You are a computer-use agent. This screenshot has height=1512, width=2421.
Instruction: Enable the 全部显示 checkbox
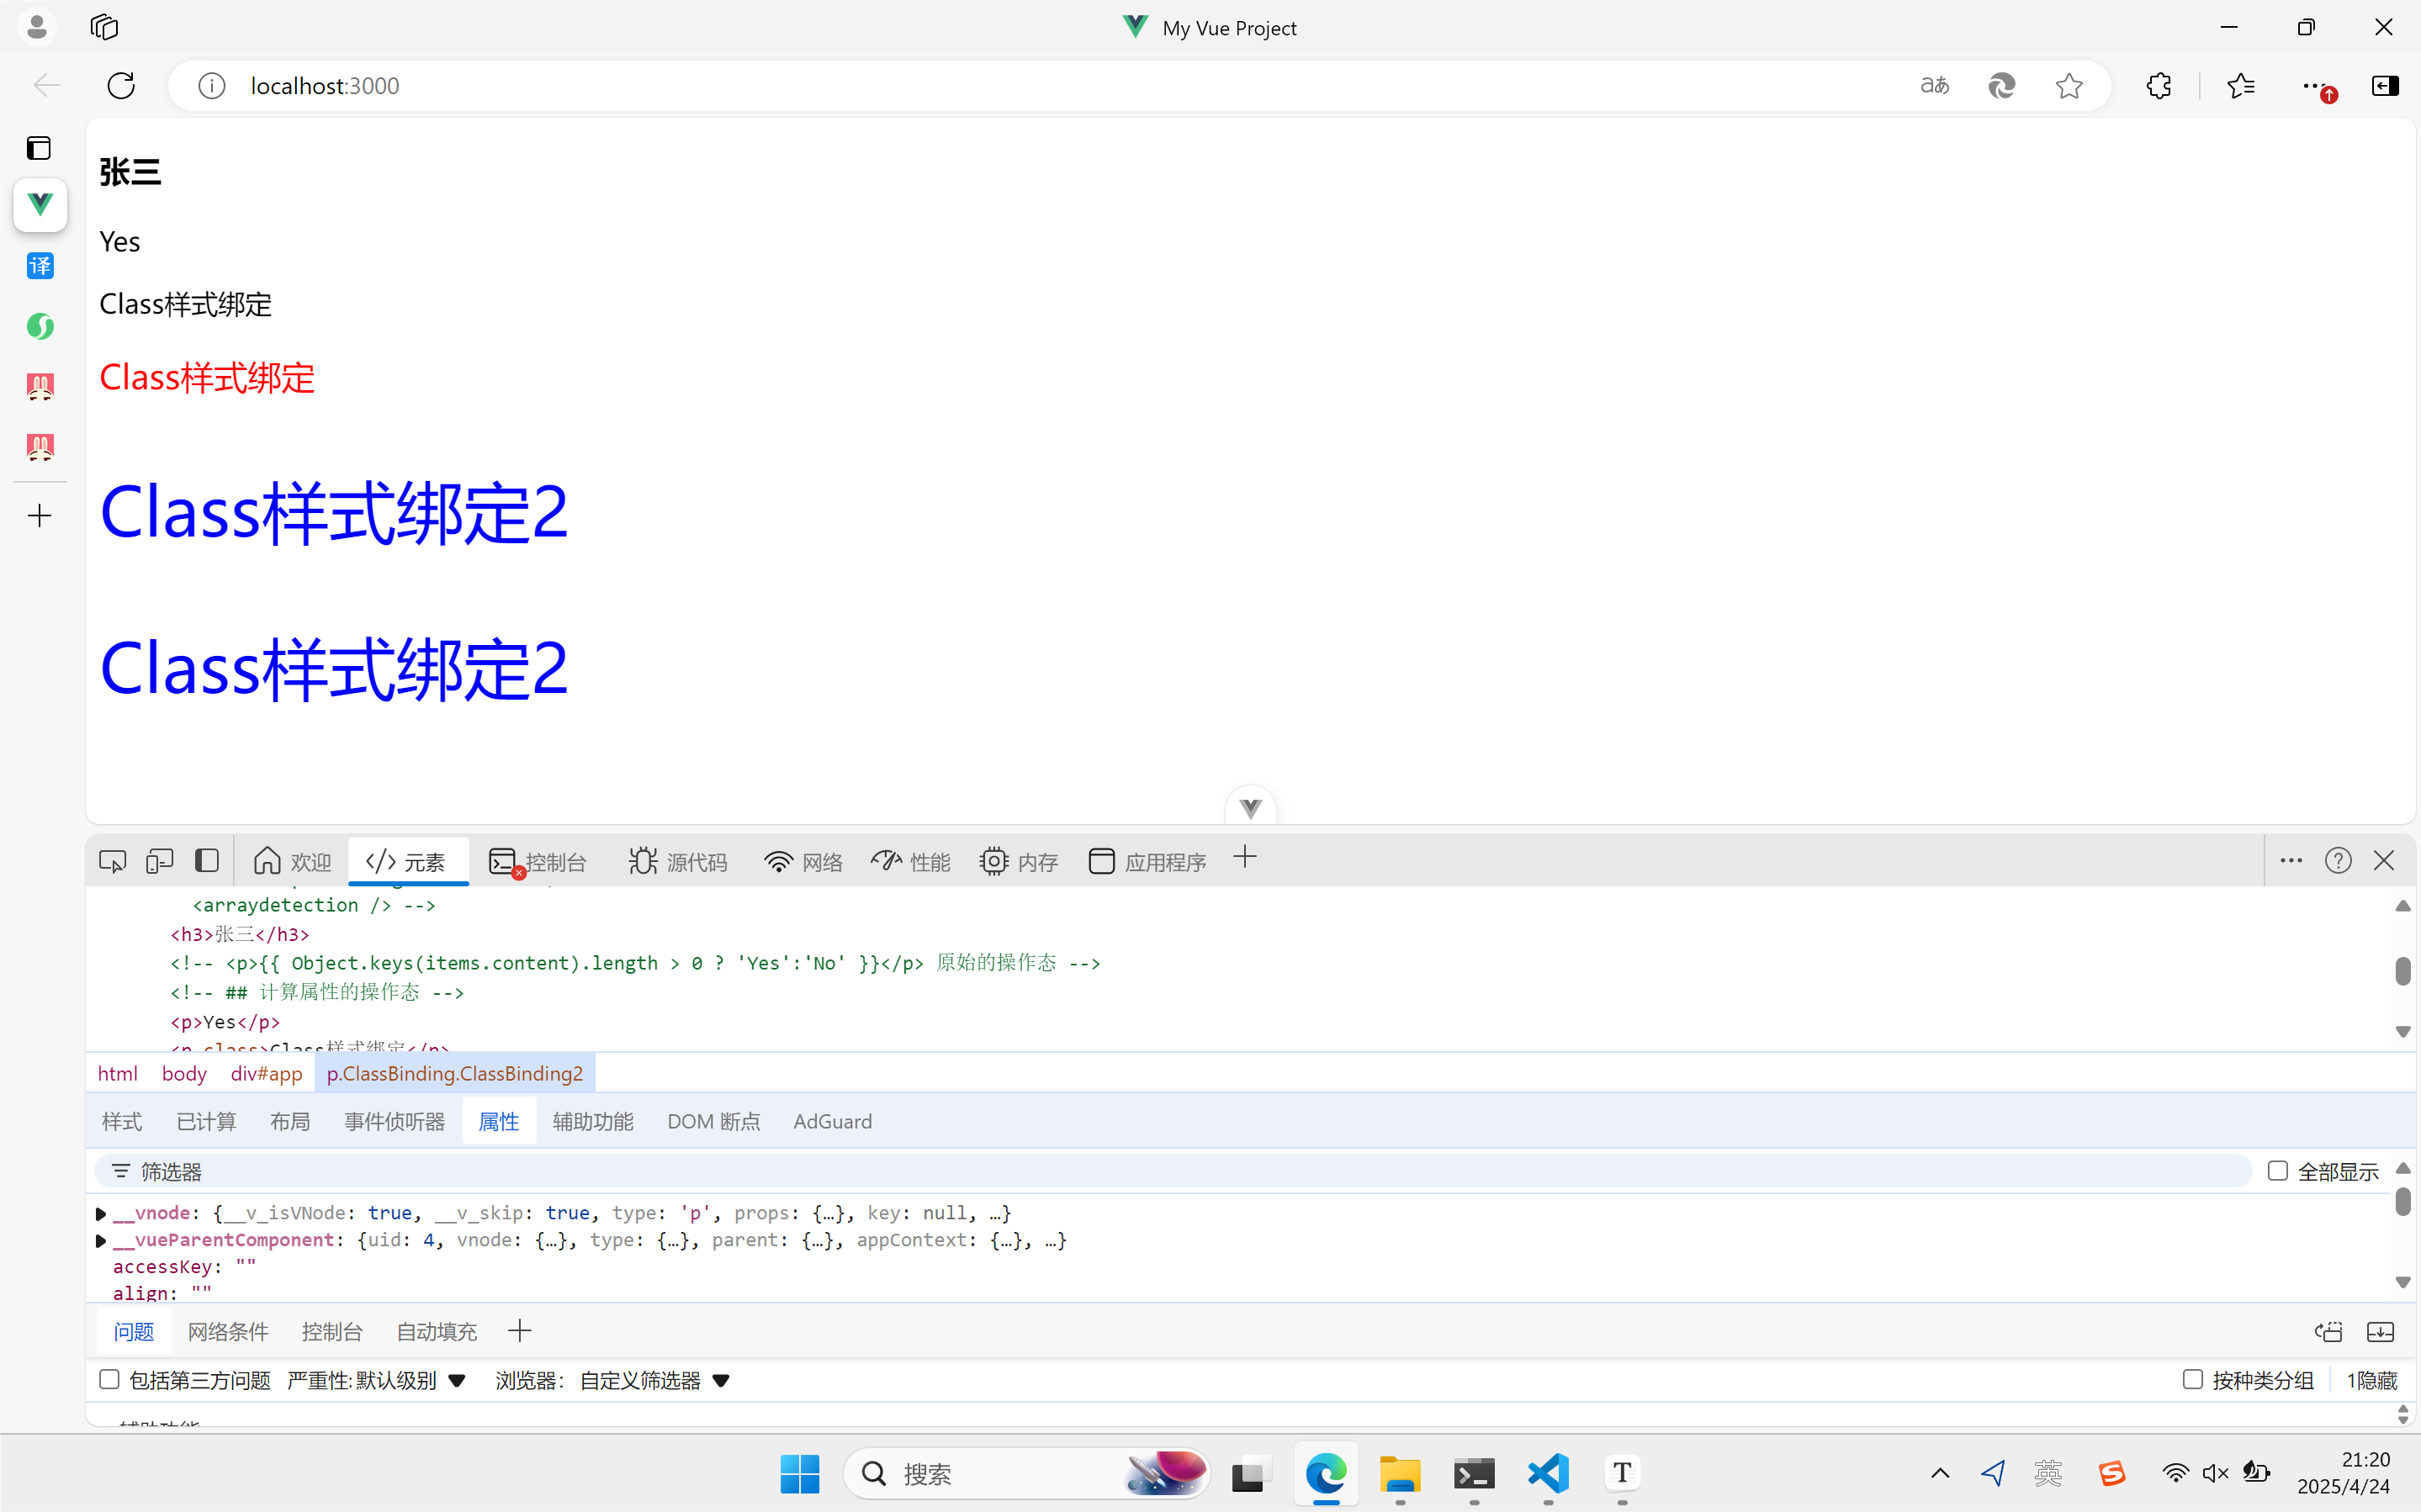point(2277,1171)
